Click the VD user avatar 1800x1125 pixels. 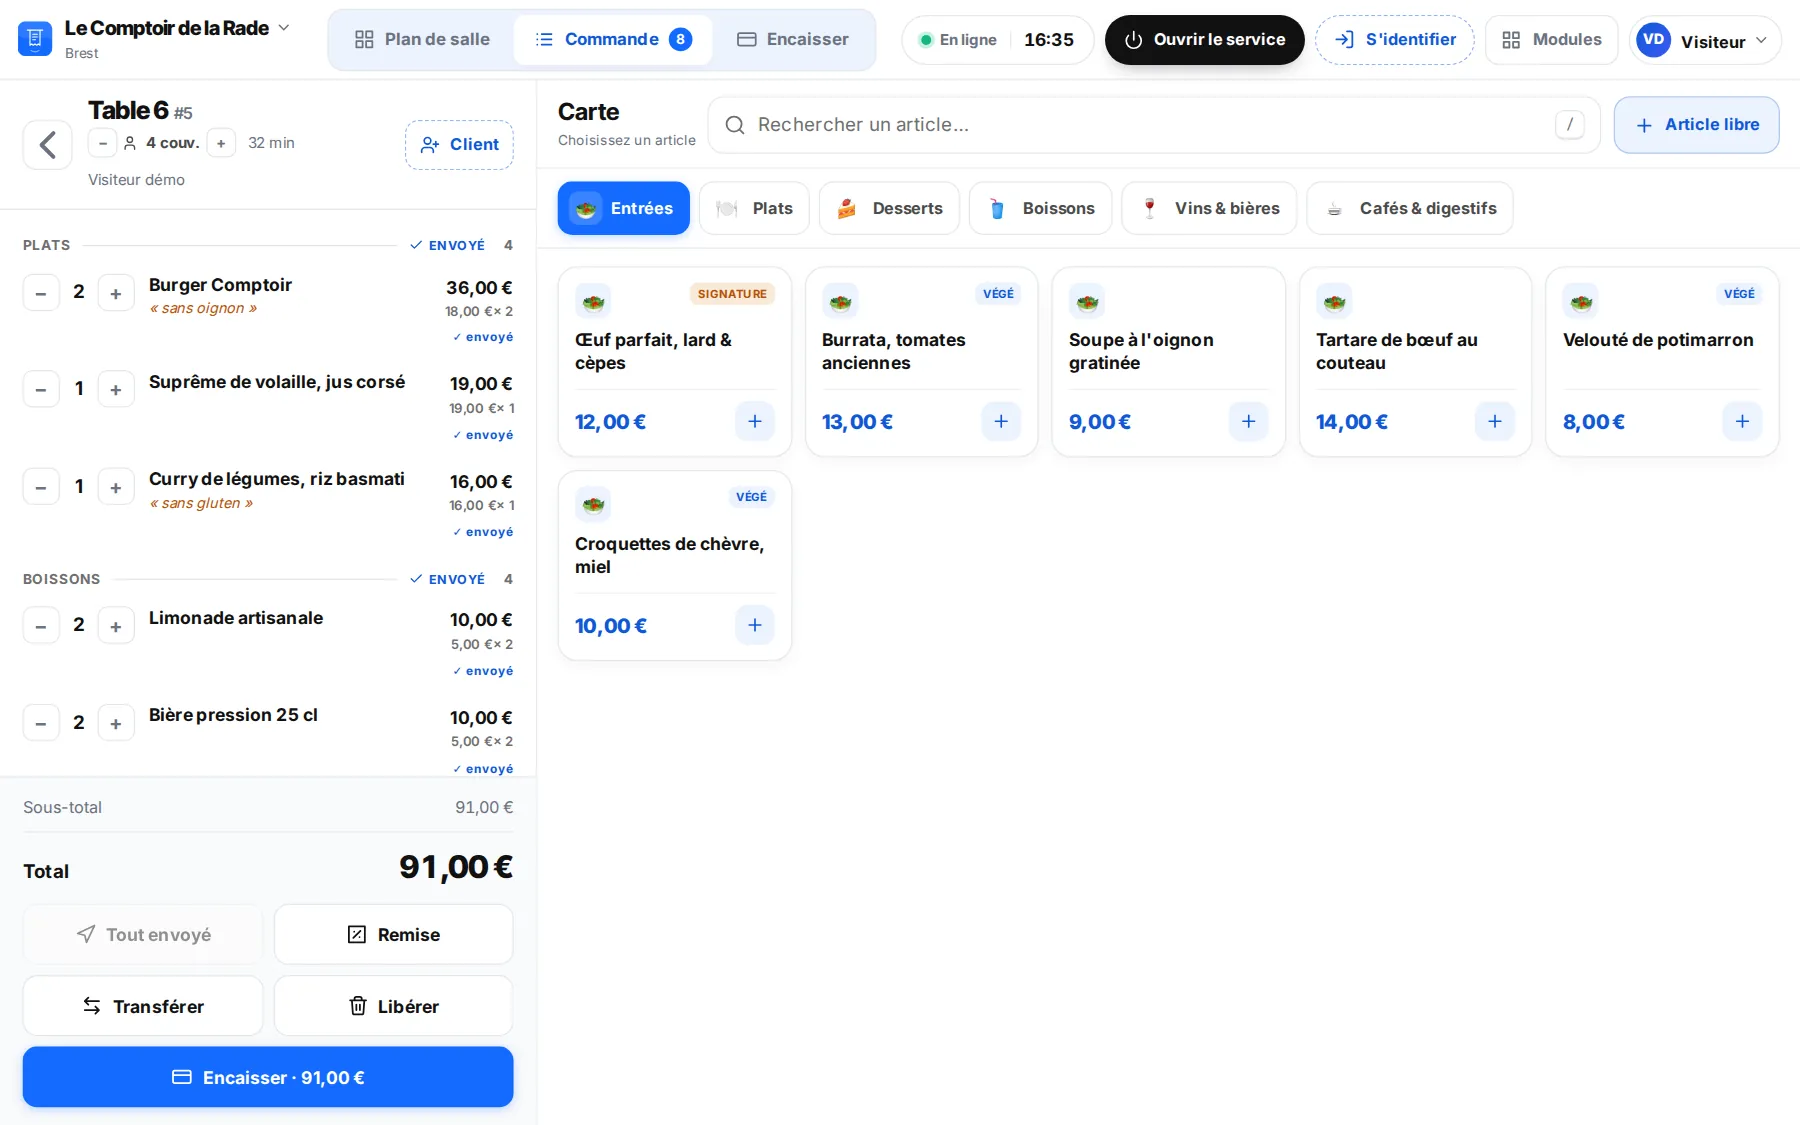pos(1654,40)
